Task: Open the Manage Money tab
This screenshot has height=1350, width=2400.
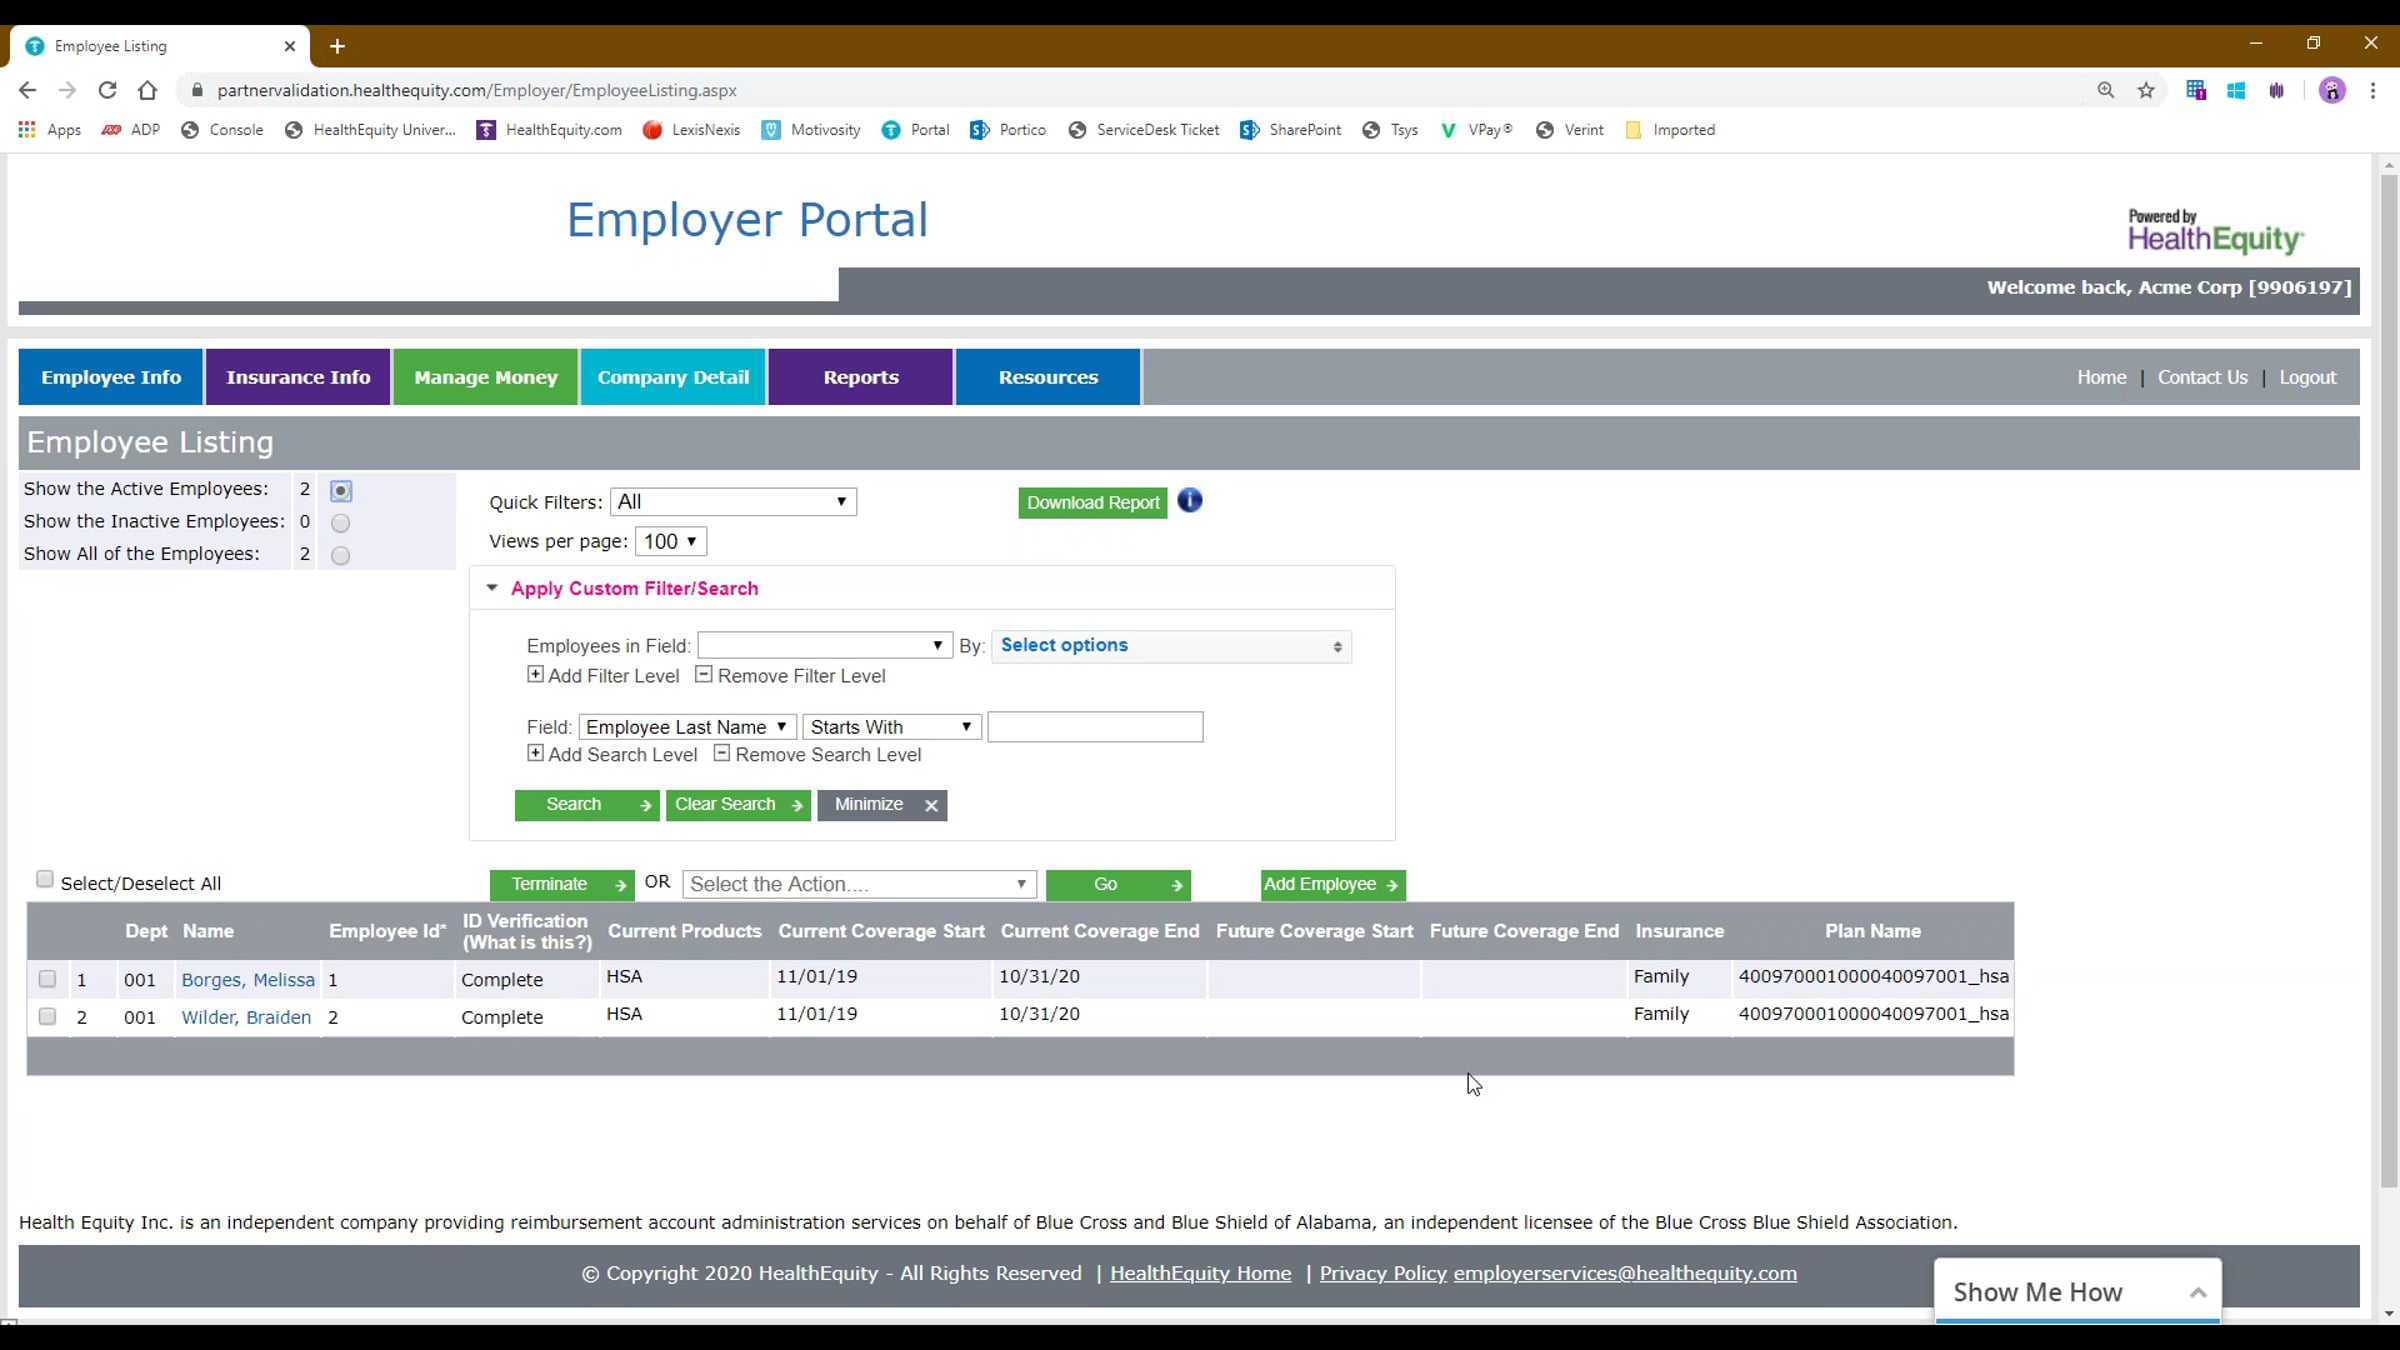Action: tap(486, 377)
